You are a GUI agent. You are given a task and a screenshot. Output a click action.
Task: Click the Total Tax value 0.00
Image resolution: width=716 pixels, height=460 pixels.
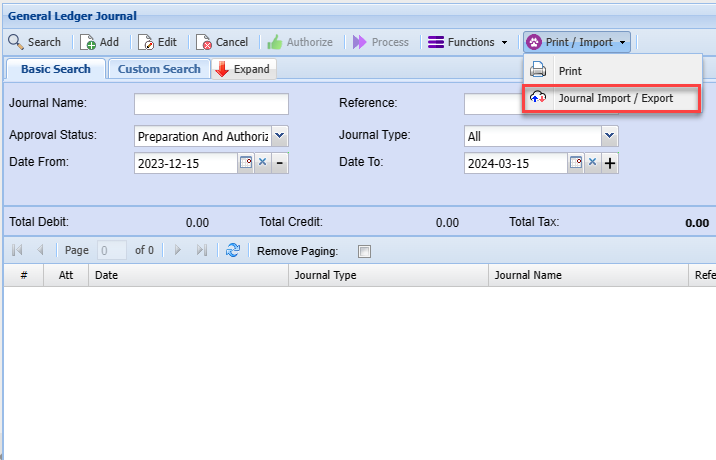click(x=697, y=223)
